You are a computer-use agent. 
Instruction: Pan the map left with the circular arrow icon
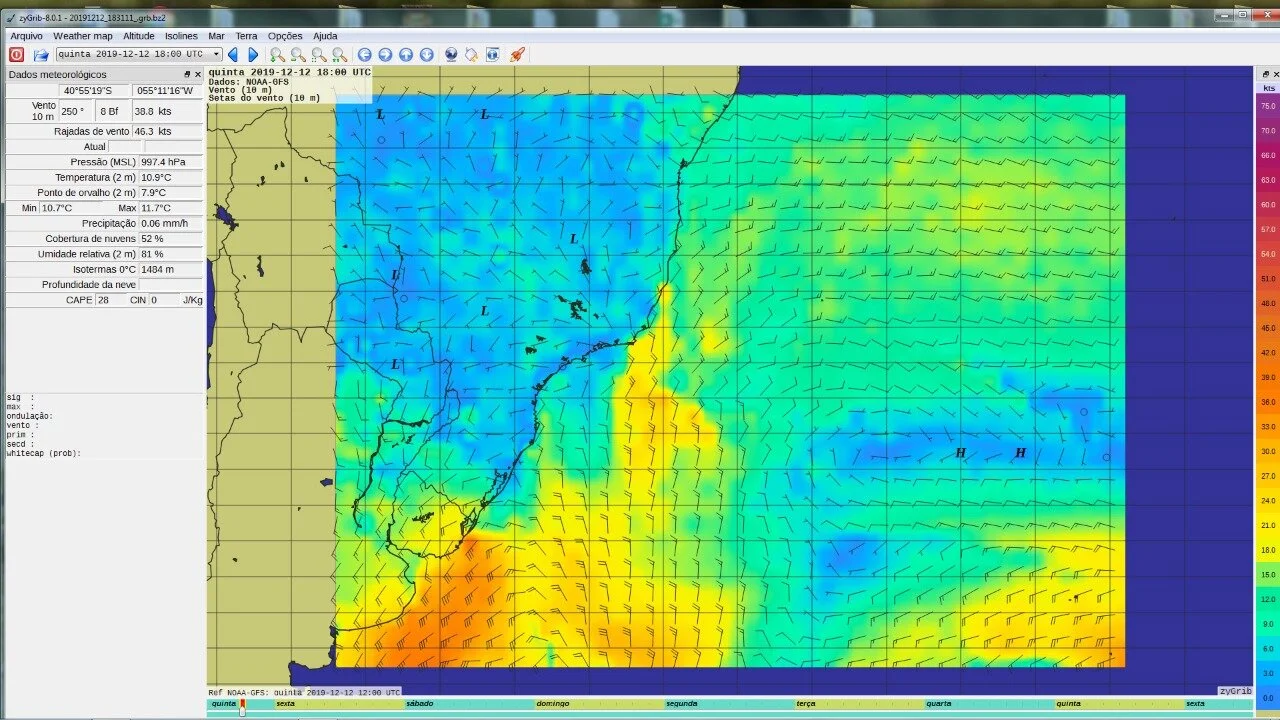pyautogui.click(x=366, y=54)
